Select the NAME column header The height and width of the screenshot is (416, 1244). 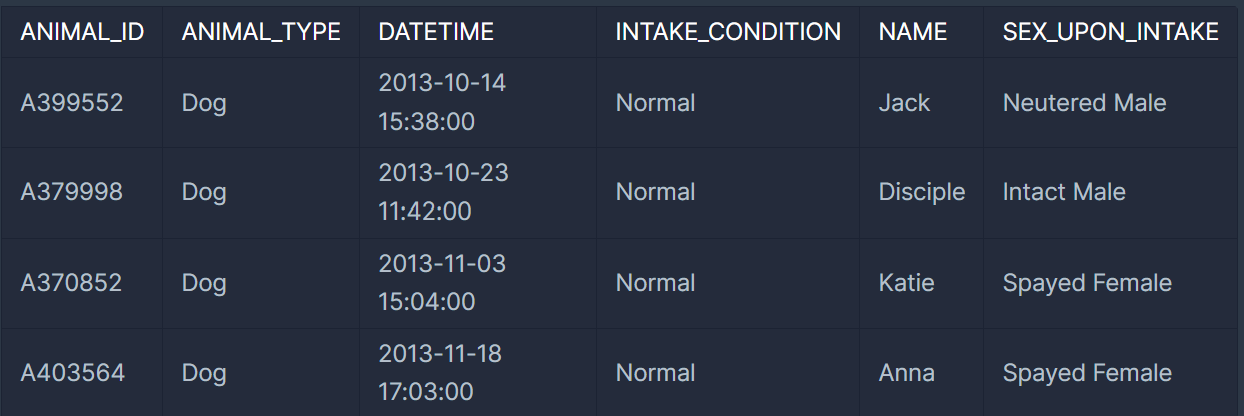pyautogui.click(x=913, y=32)
